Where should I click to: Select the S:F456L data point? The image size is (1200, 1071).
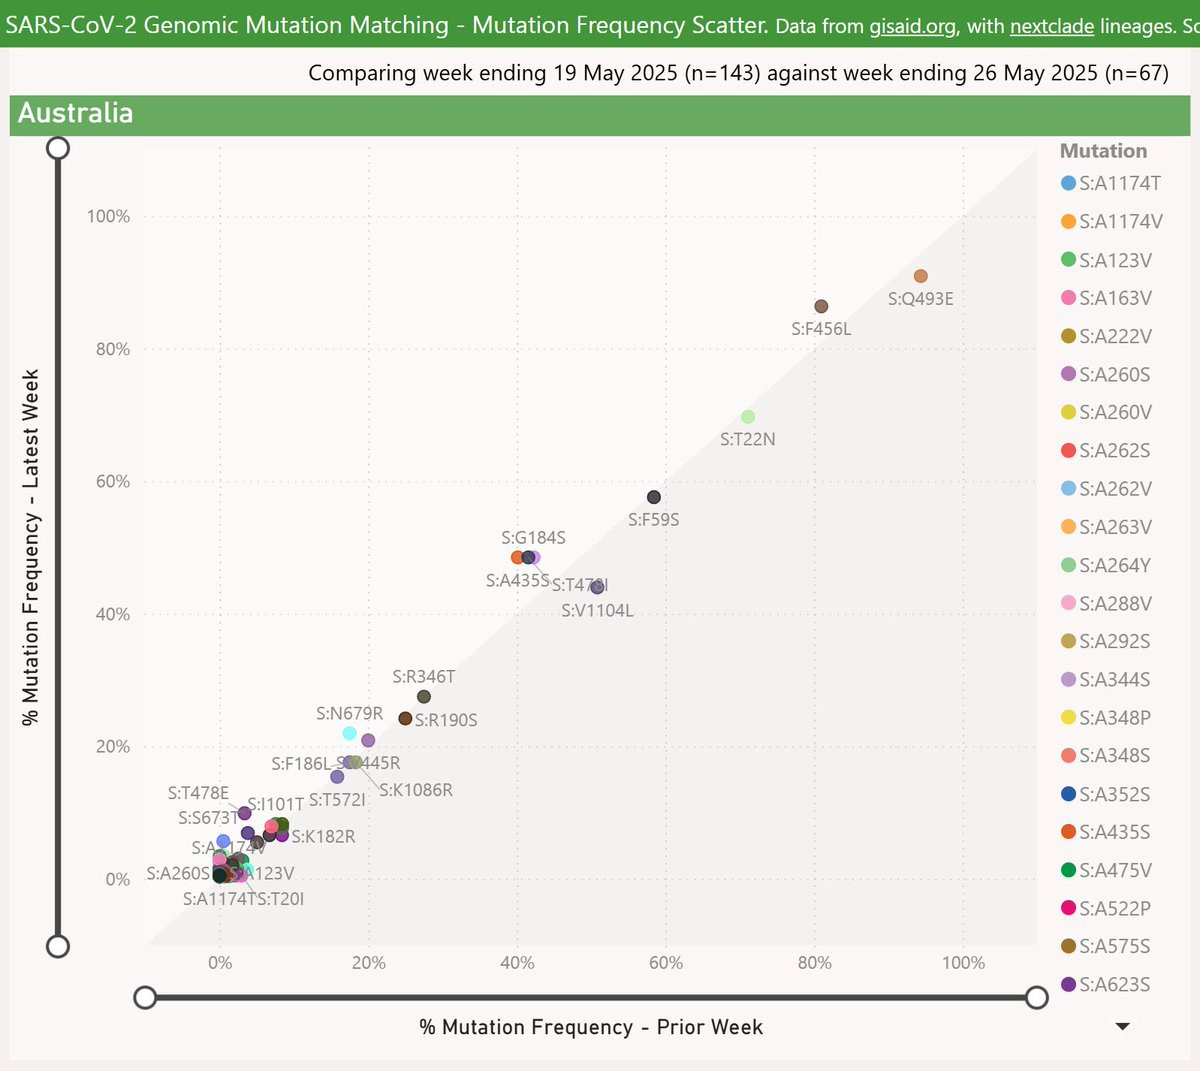tap(821, 306)
